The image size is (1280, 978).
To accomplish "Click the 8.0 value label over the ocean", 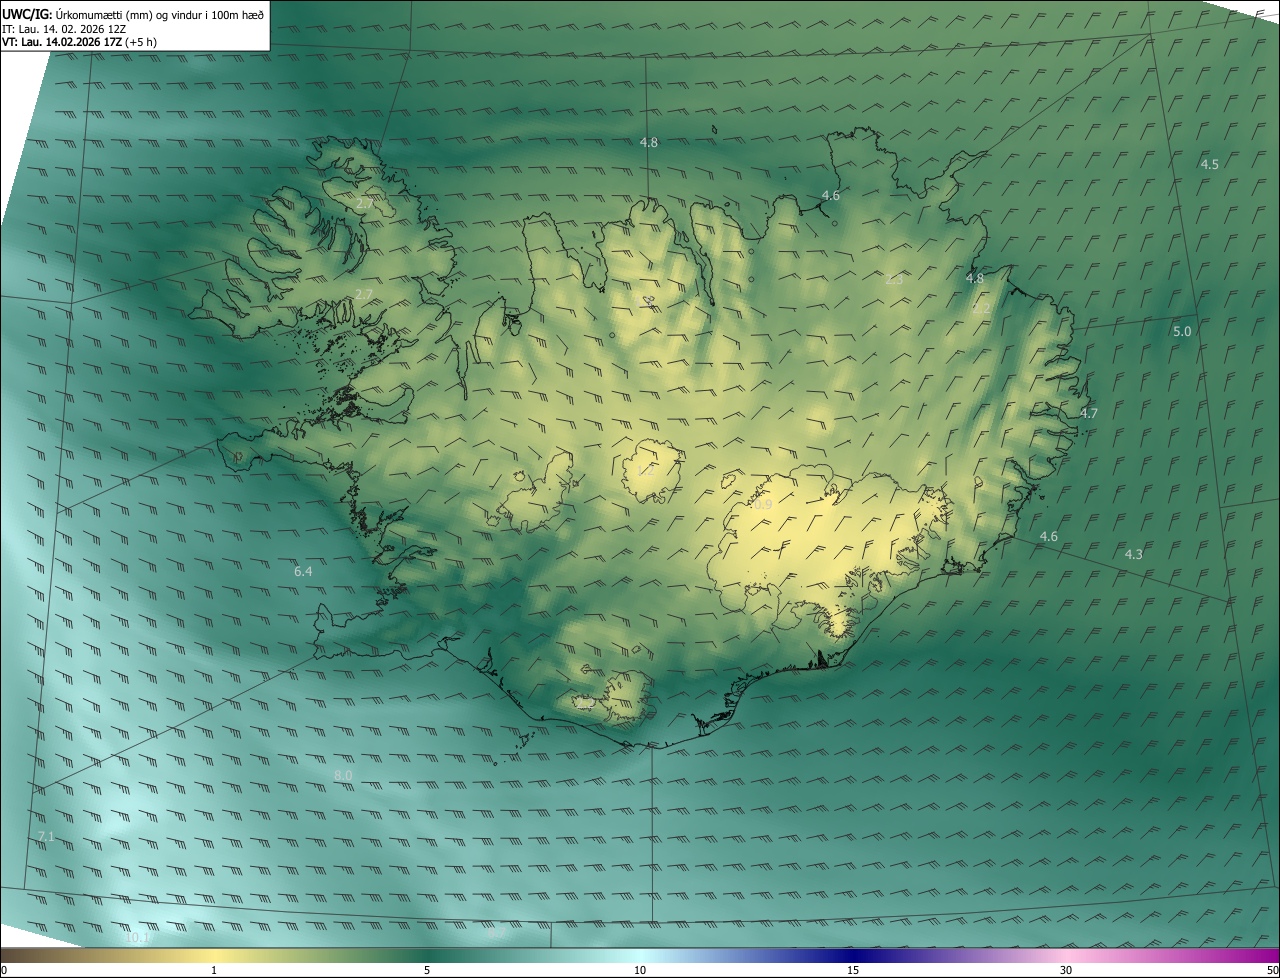I will coord(343,776).
